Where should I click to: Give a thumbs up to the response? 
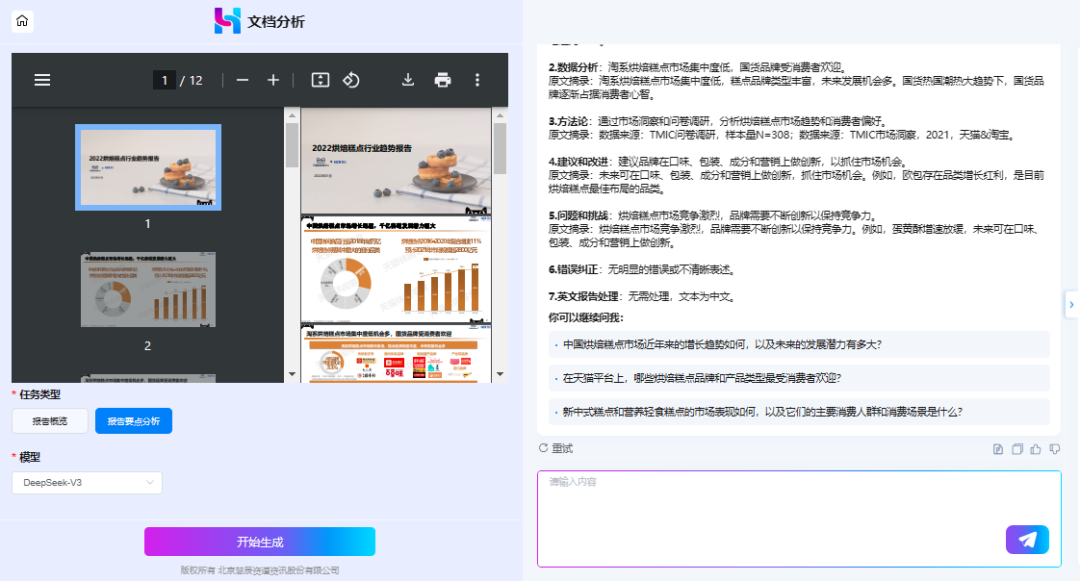1035,449
